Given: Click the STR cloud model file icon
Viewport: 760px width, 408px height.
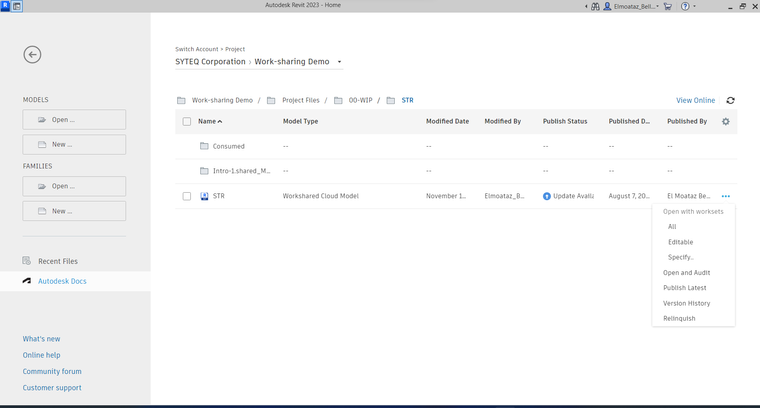Looking at the screenshot, I should (204, 196).
